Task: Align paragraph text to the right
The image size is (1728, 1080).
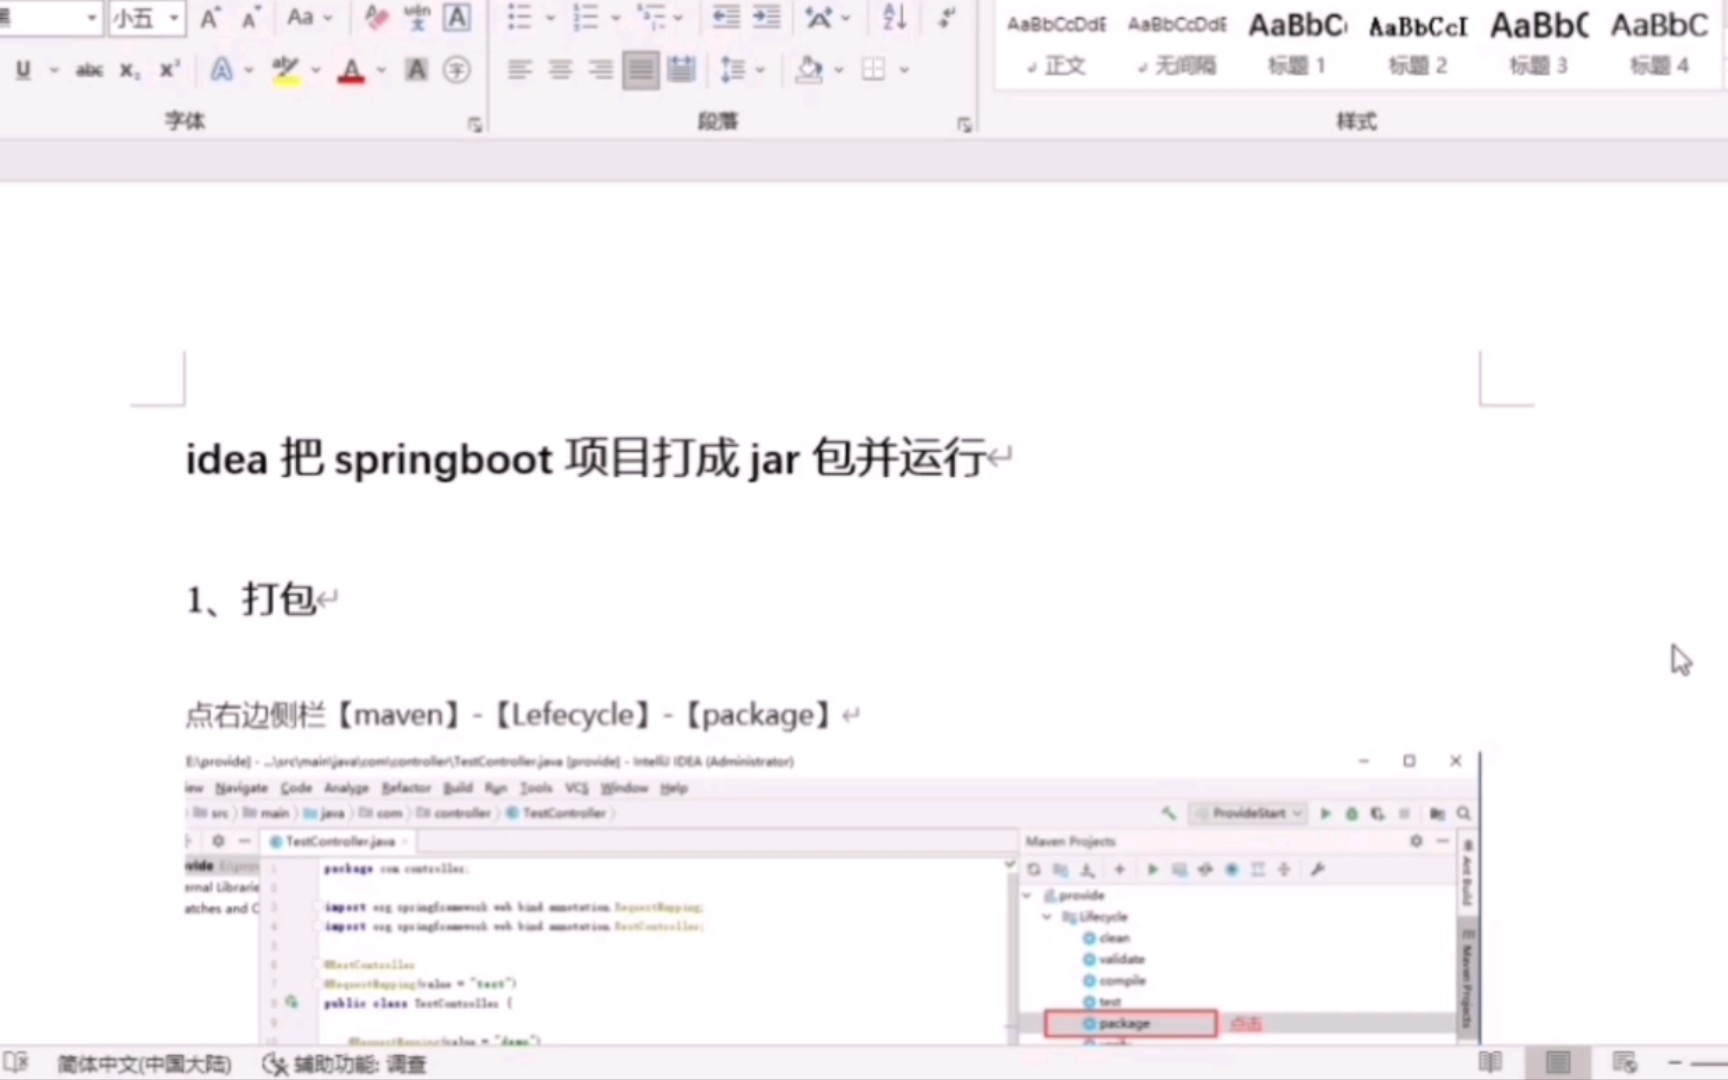Action: pyautogui.click(x=600, y=69)
